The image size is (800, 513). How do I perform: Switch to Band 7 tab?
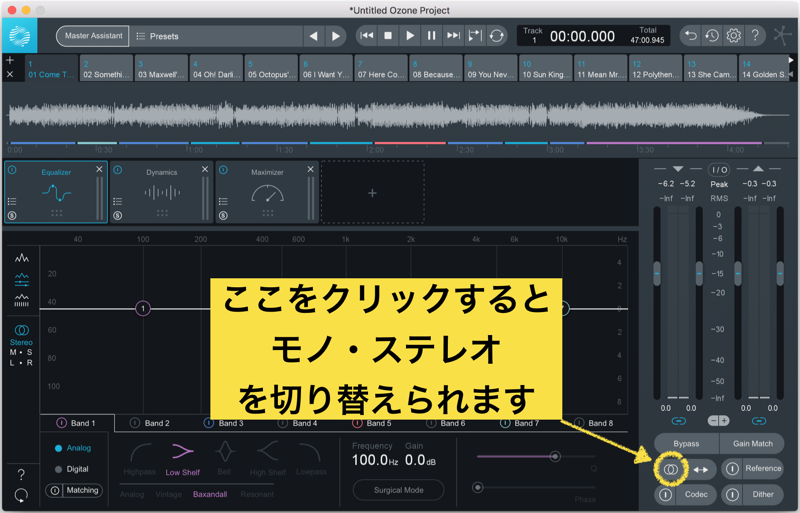click(520, 423)
